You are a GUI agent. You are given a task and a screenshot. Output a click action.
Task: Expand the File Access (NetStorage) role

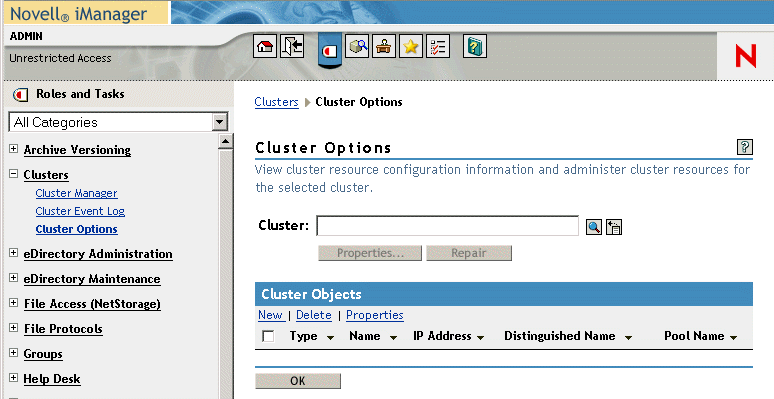[x=14, y=303]
